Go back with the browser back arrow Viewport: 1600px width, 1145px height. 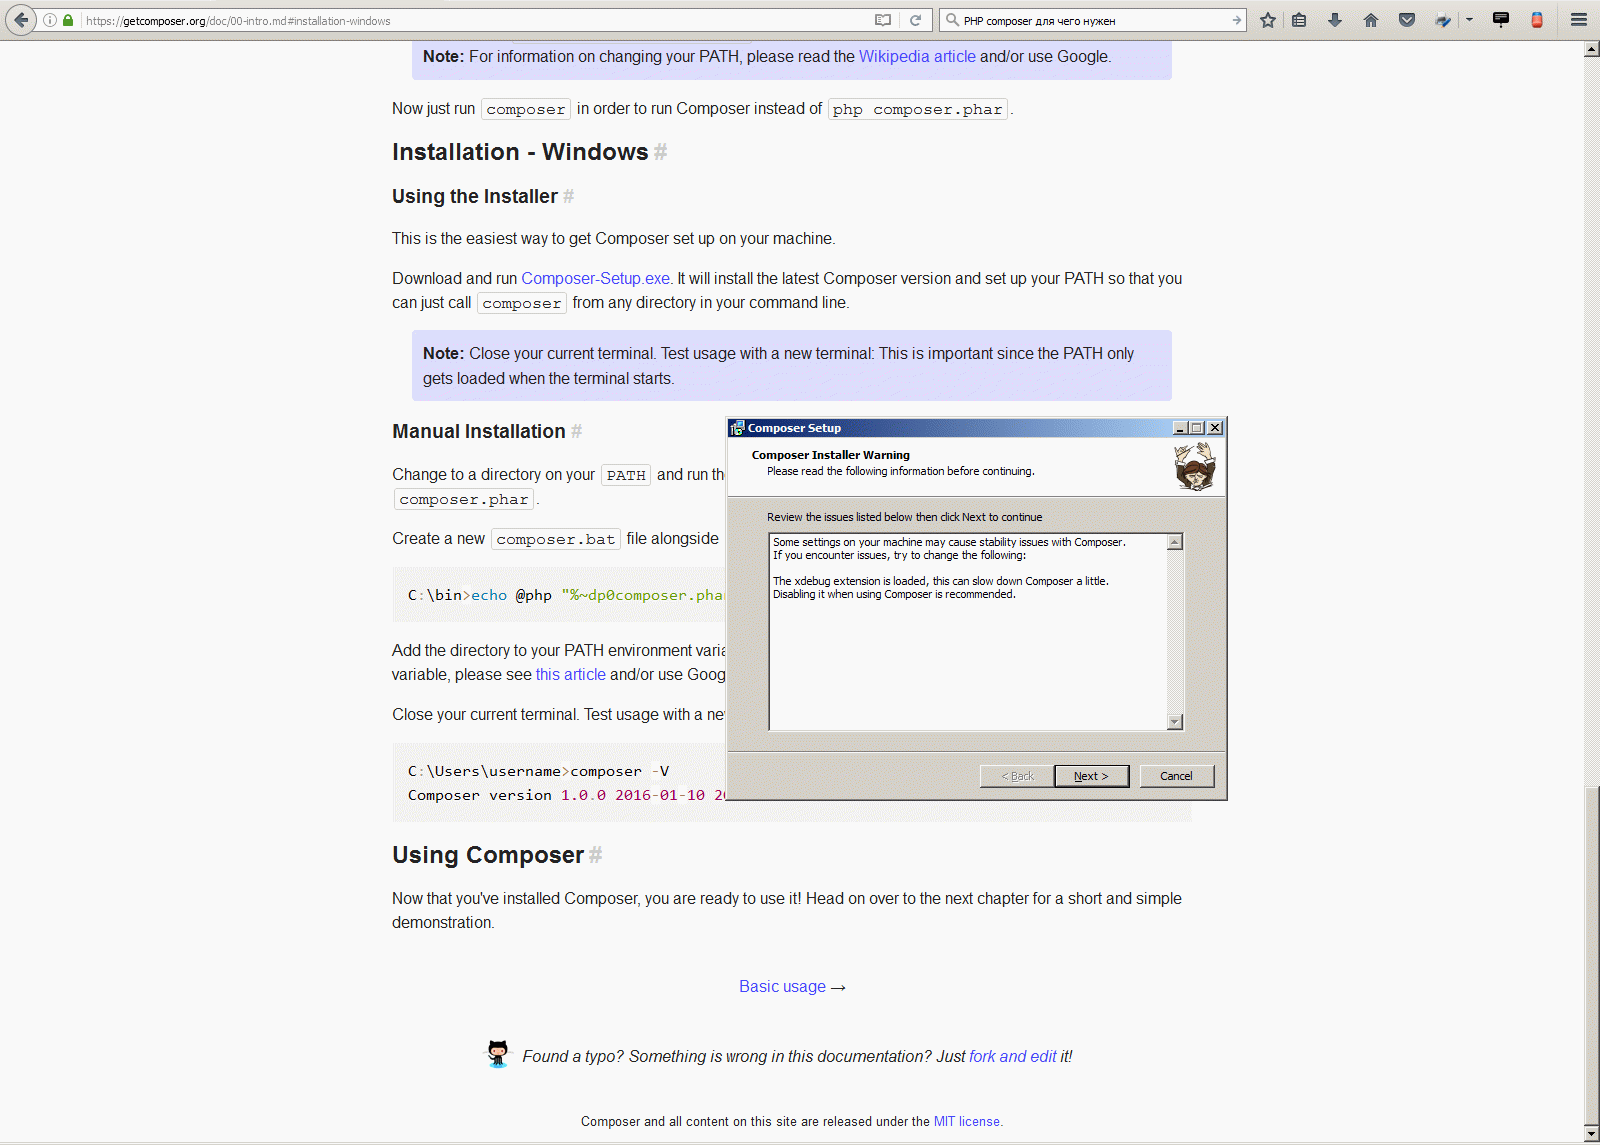[21, 20]
